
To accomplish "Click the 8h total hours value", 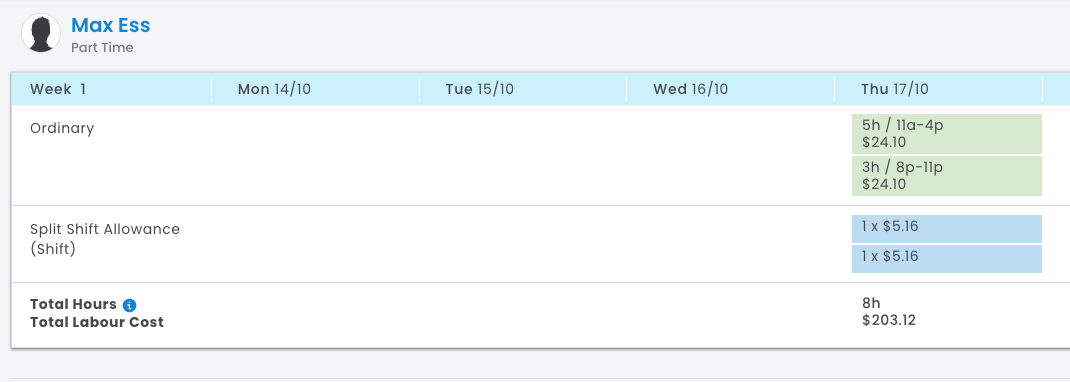I will (x=871, y=304).
